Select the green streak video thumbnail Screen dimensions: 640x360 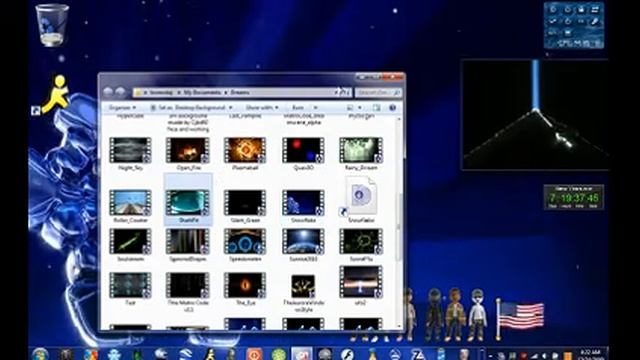130,241
